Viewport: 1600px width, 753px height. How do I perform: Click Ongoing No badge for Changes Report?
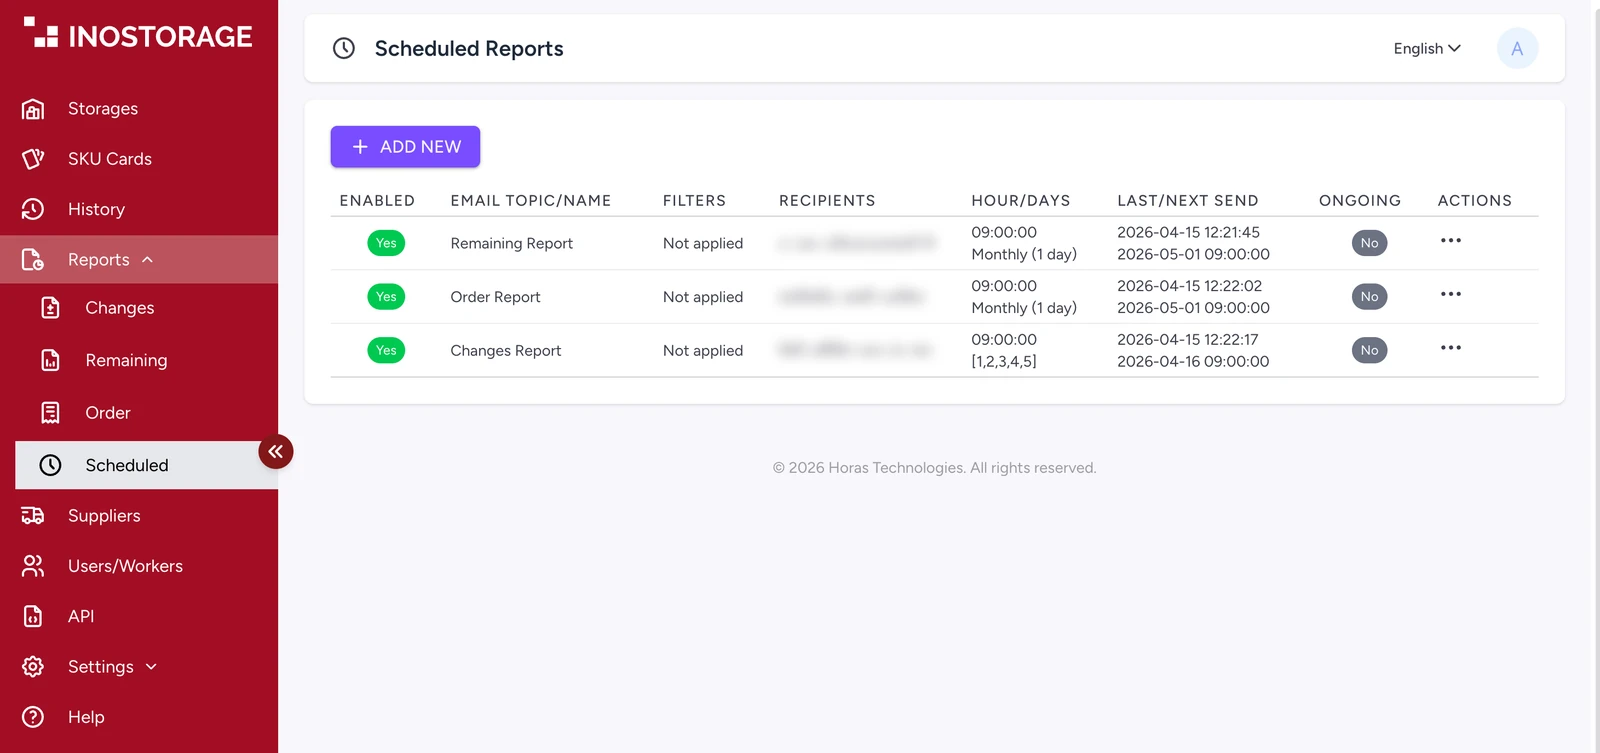click(1369, 350)
